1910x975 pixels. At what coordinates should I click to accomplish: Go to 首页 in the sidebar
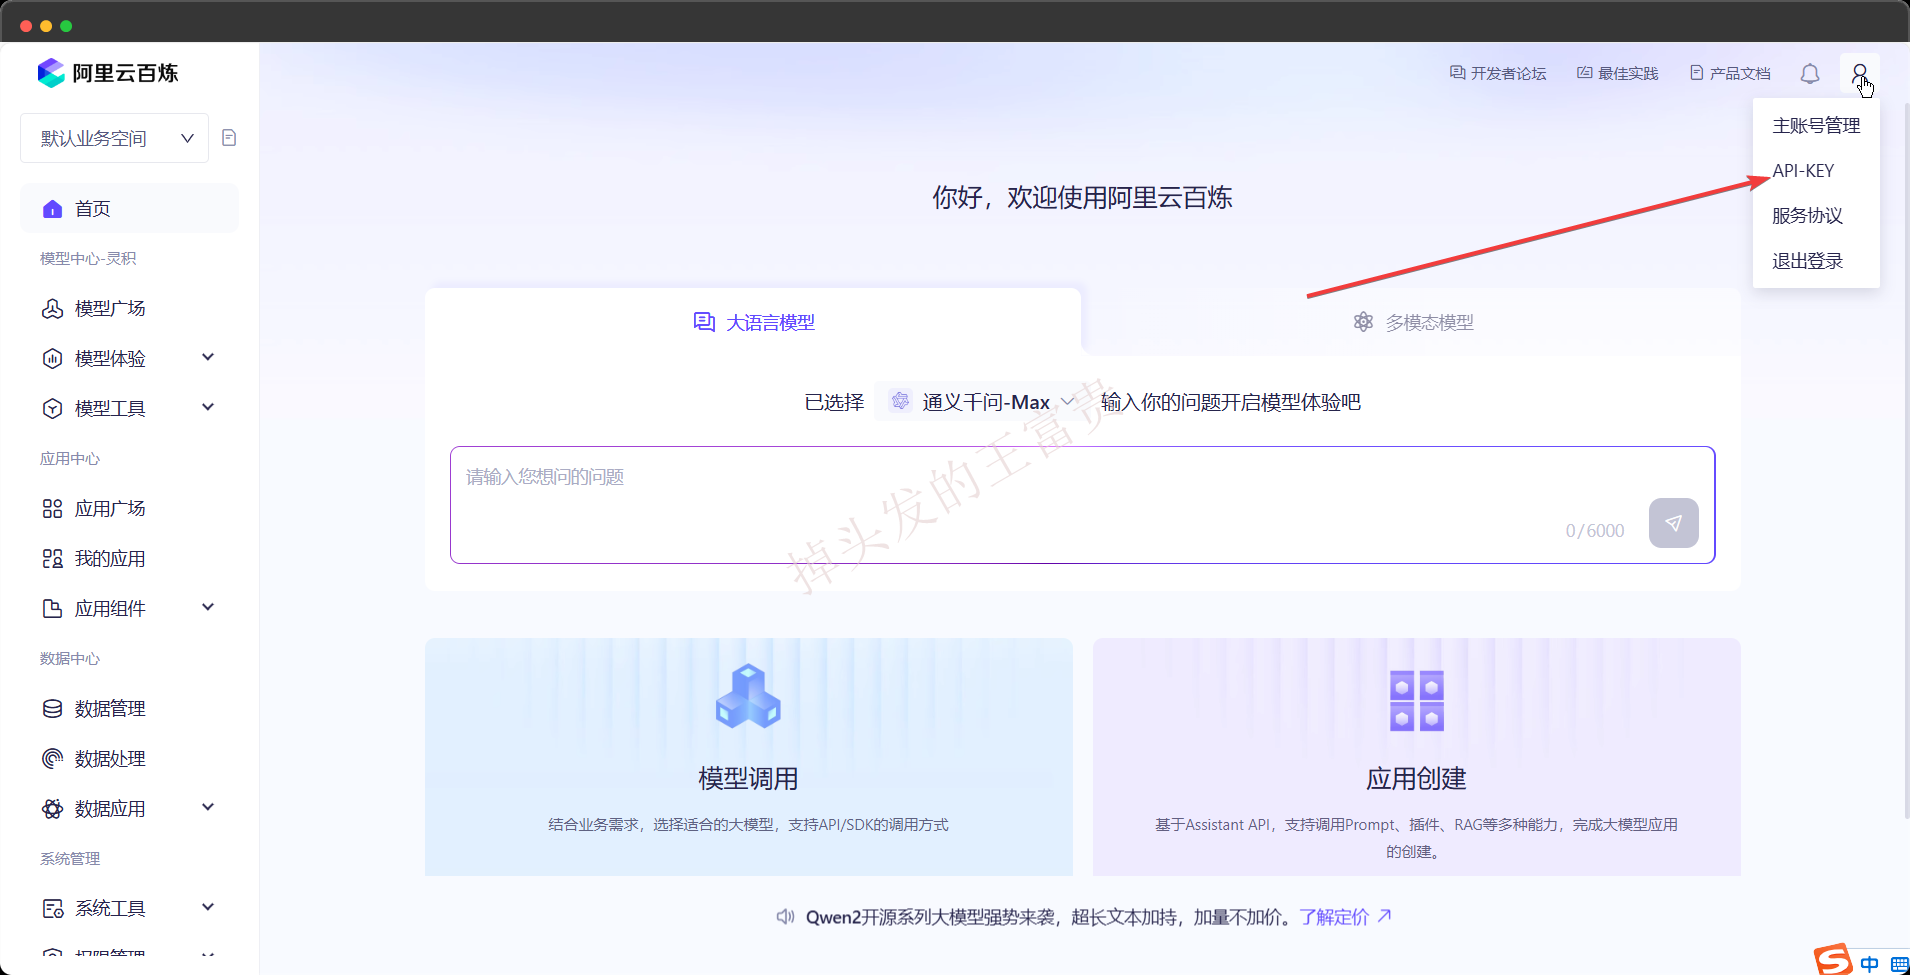[129, 209]
